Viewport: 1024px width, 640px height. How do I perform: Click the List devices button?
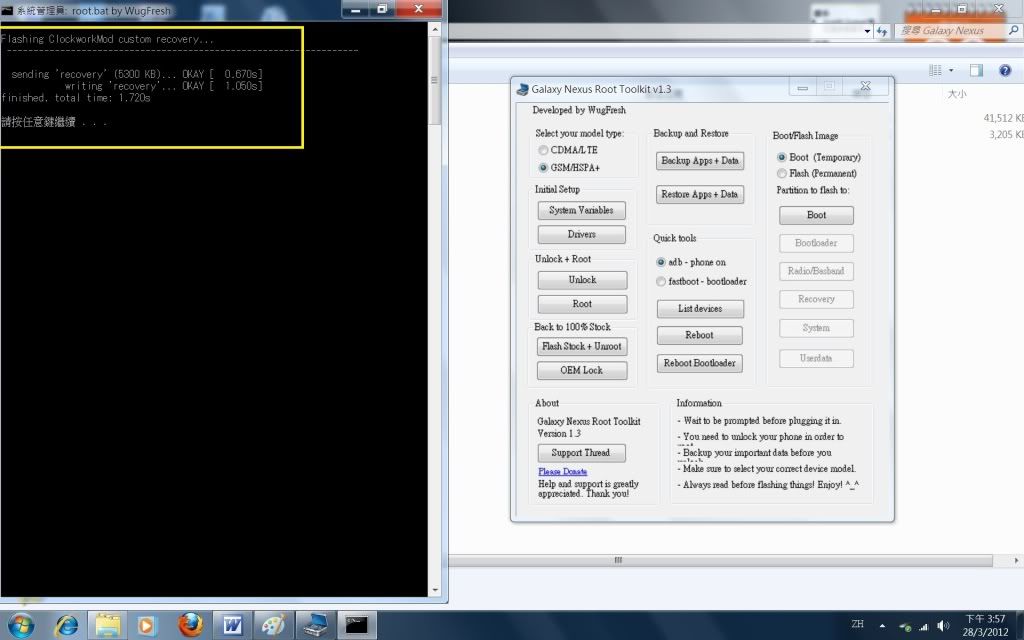click(700, 309)
